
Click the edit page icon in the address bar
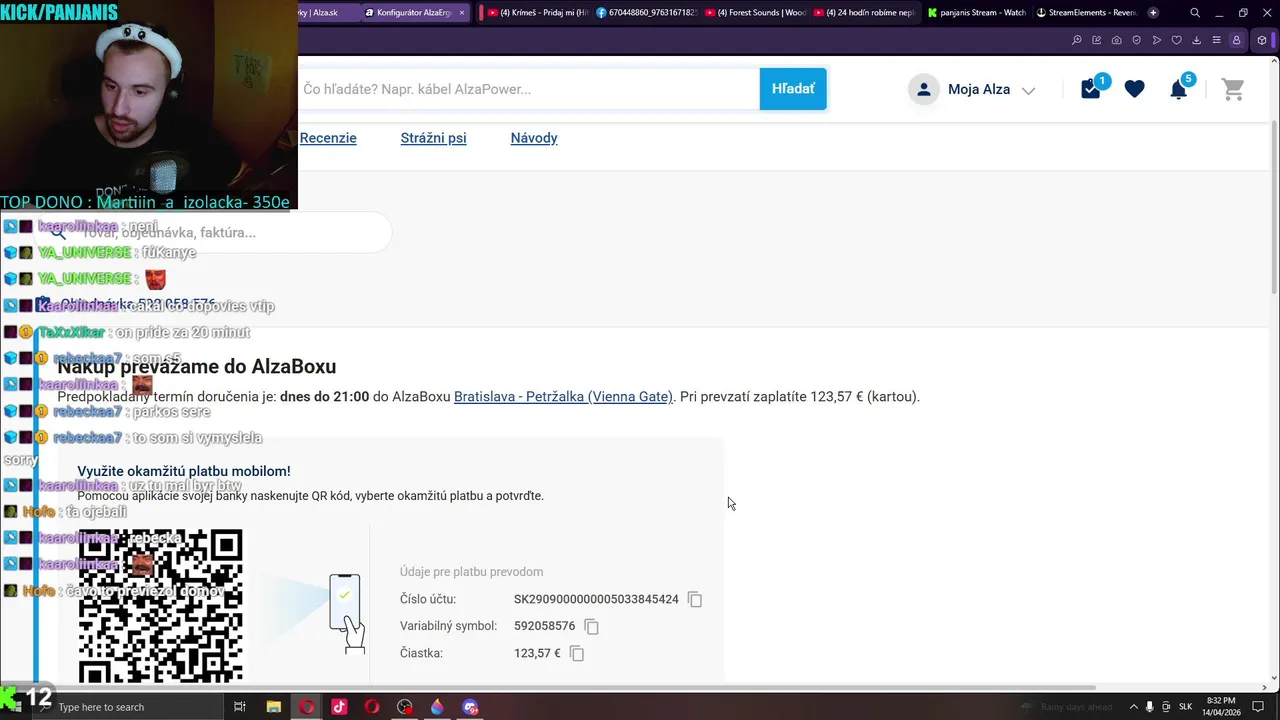[x=1097, y=40]
